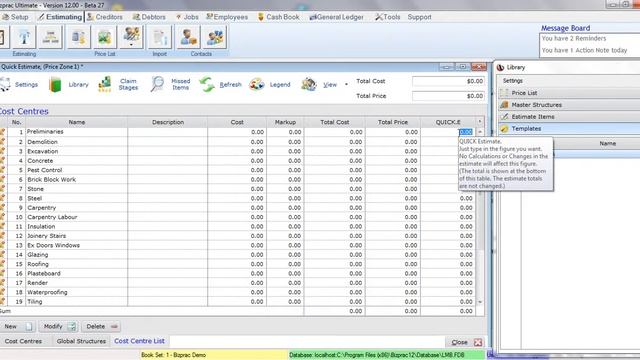Click the Modify button
Screen dimensions: 640x360
pos(60,327)
